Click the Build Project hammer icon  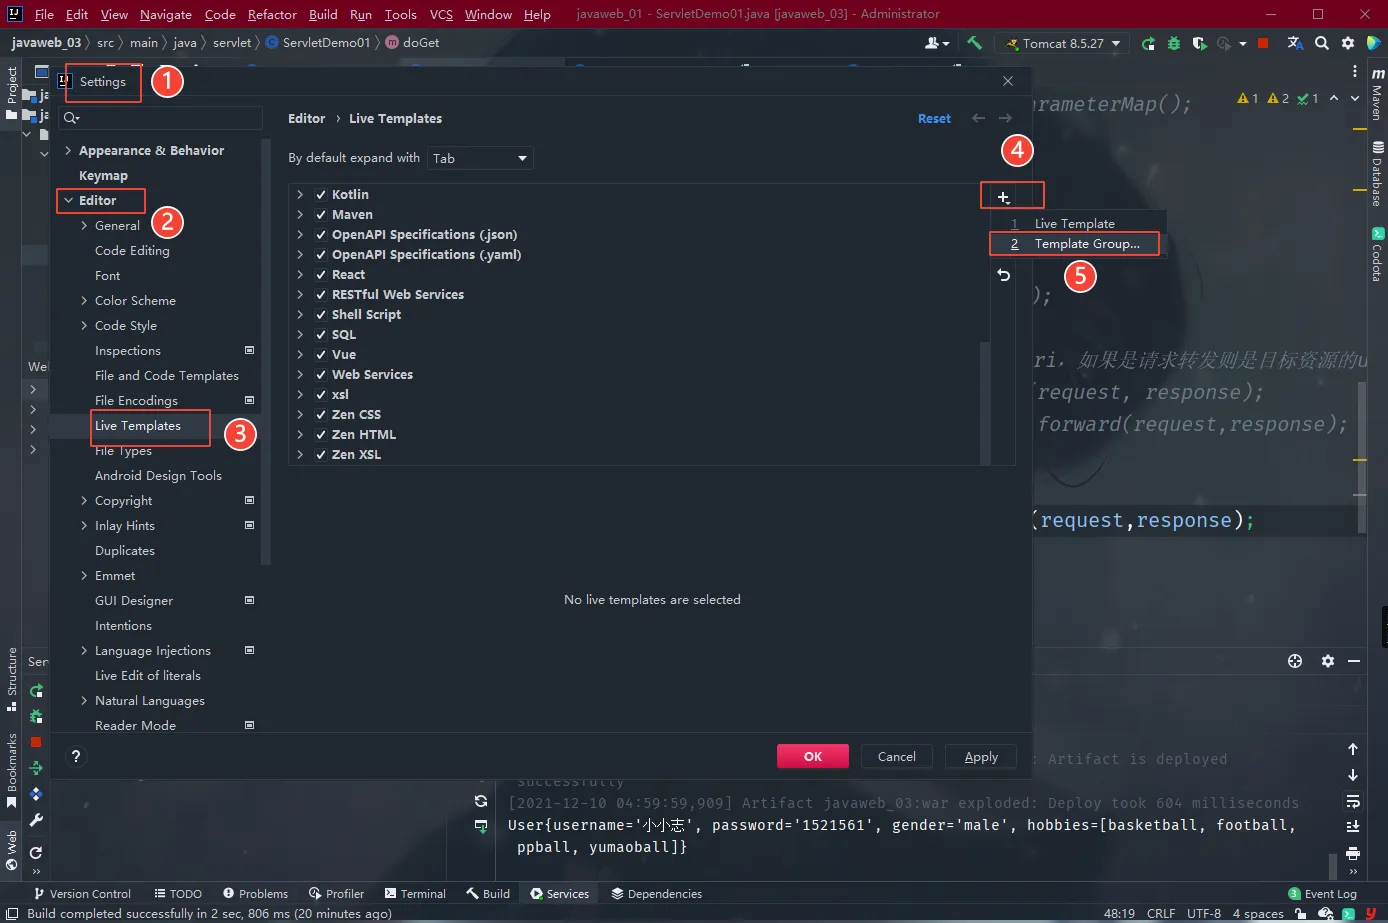coord(974,43)
